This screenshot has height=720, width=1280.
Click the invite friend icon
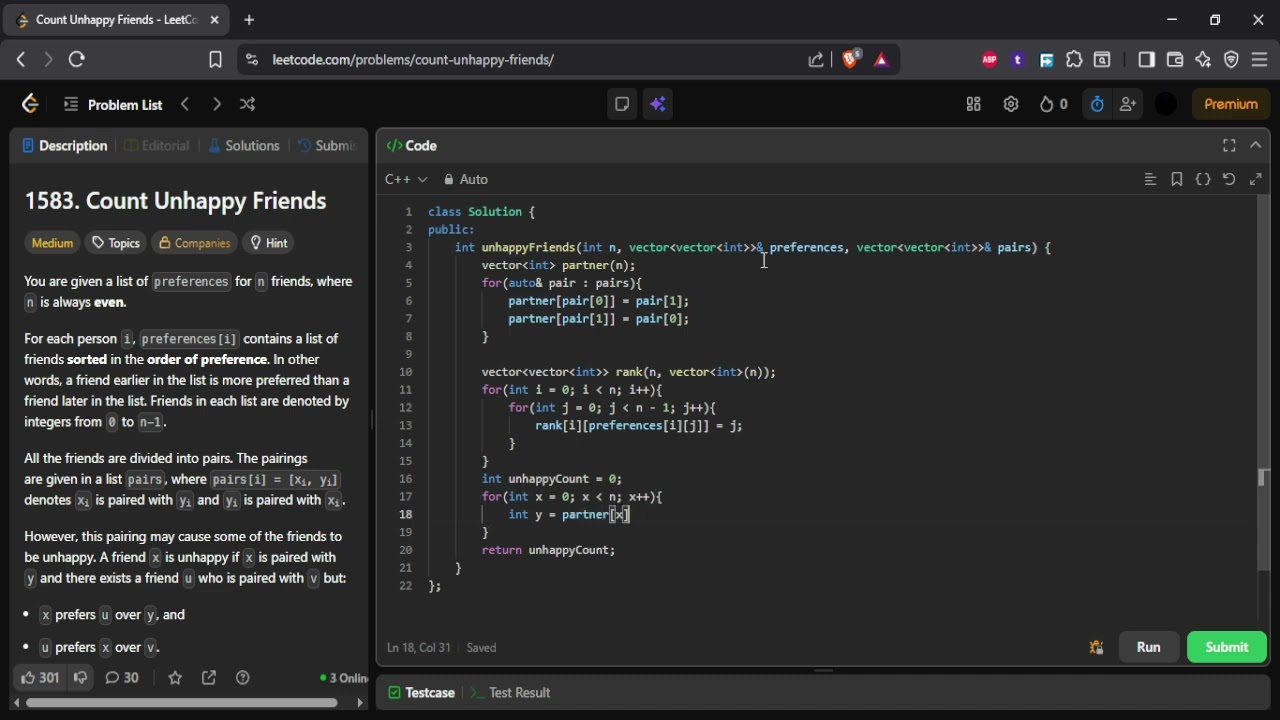click(1128, 104)
